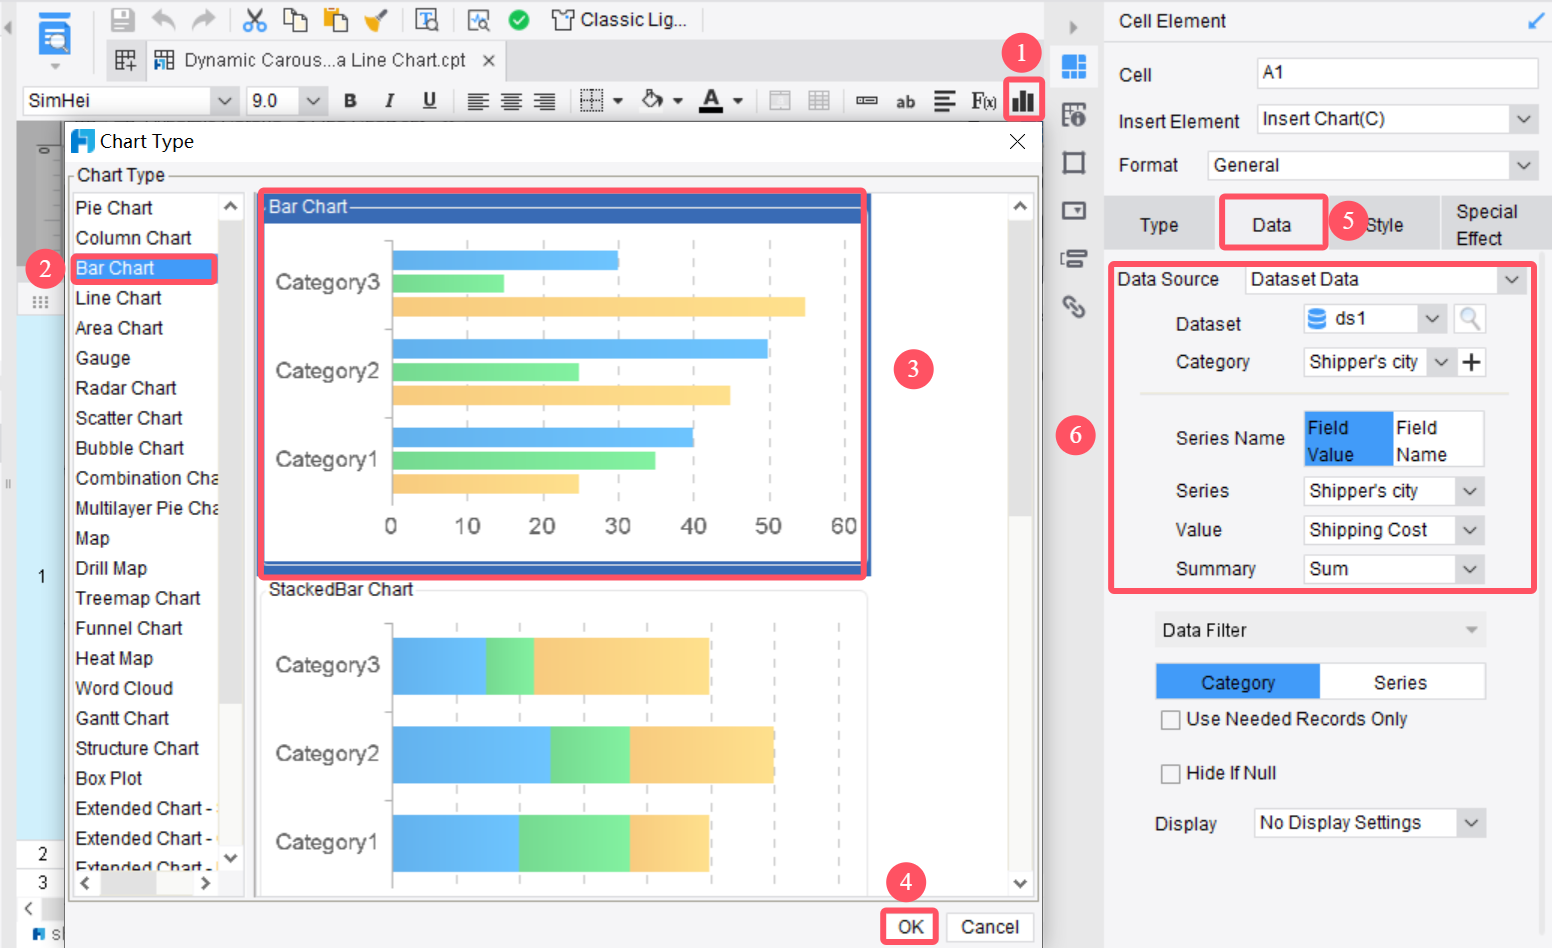Select Field Name for Series Name
Viewport: 1552px width, 948px height.
[x=1438, y=440]
